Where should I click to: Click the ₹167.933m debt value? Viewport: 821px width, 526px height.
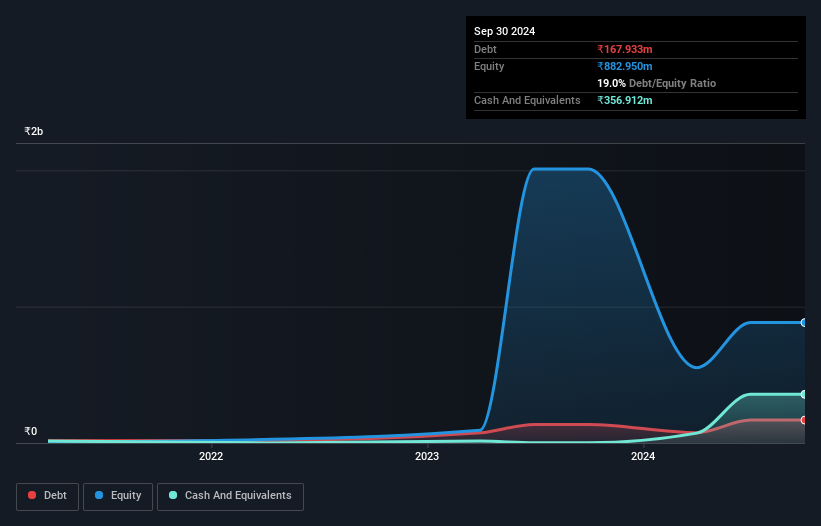625,49
